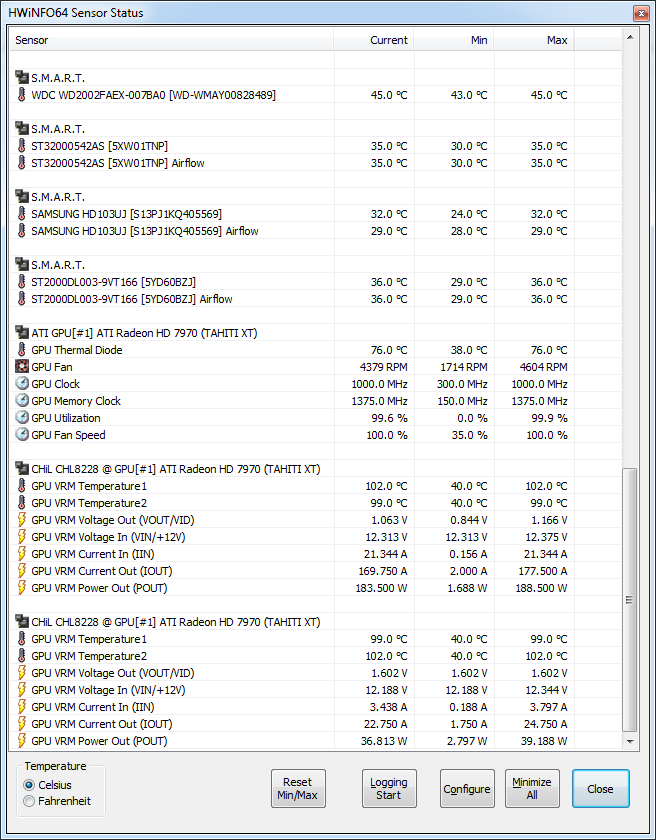Click the thermometer icon beside SAMSUNG HD103UJ Airflow
The width and height of the screenshot is (656, 840).
(21, 231)
